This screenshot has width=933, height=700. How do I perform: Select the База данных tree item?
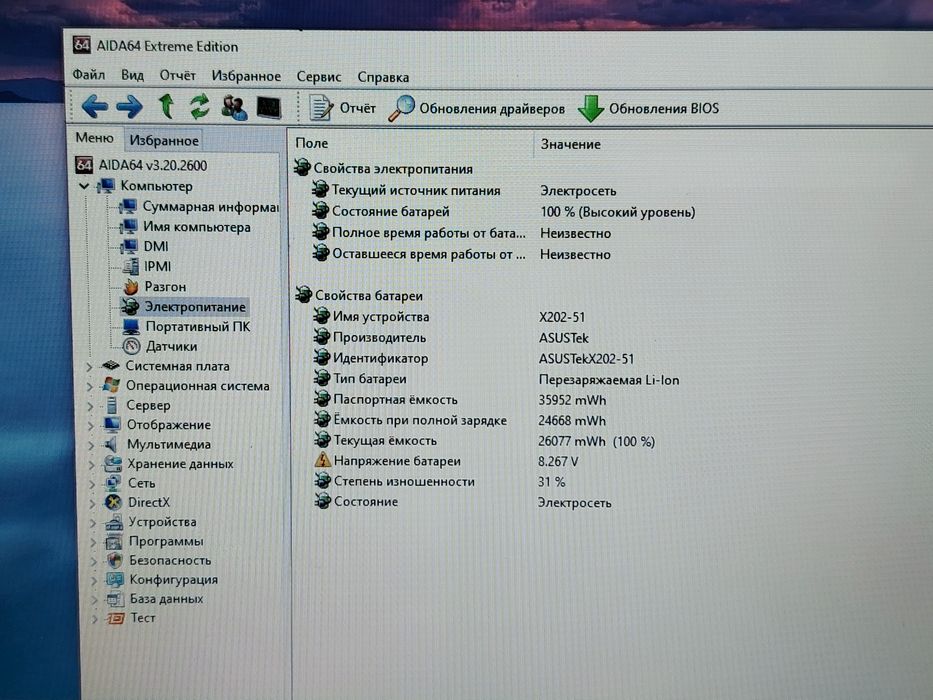(x=167, y=599)
